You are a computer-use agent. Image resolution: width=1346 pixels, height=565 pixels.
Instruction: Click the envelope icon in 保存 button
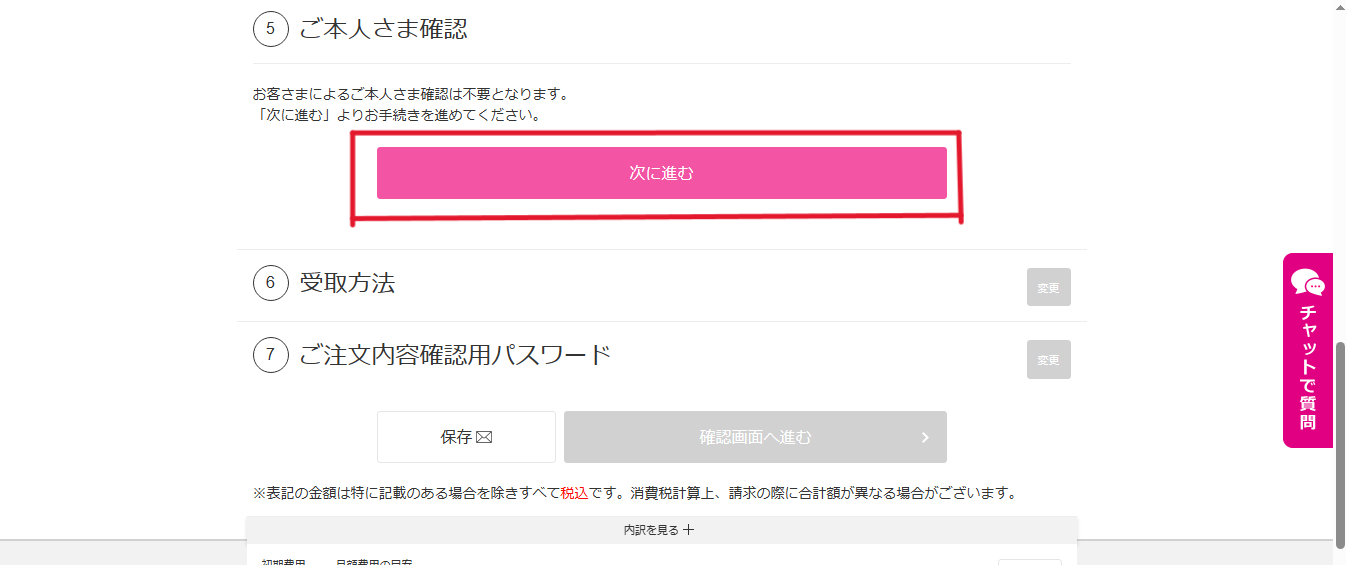click(x=485, y=437)
